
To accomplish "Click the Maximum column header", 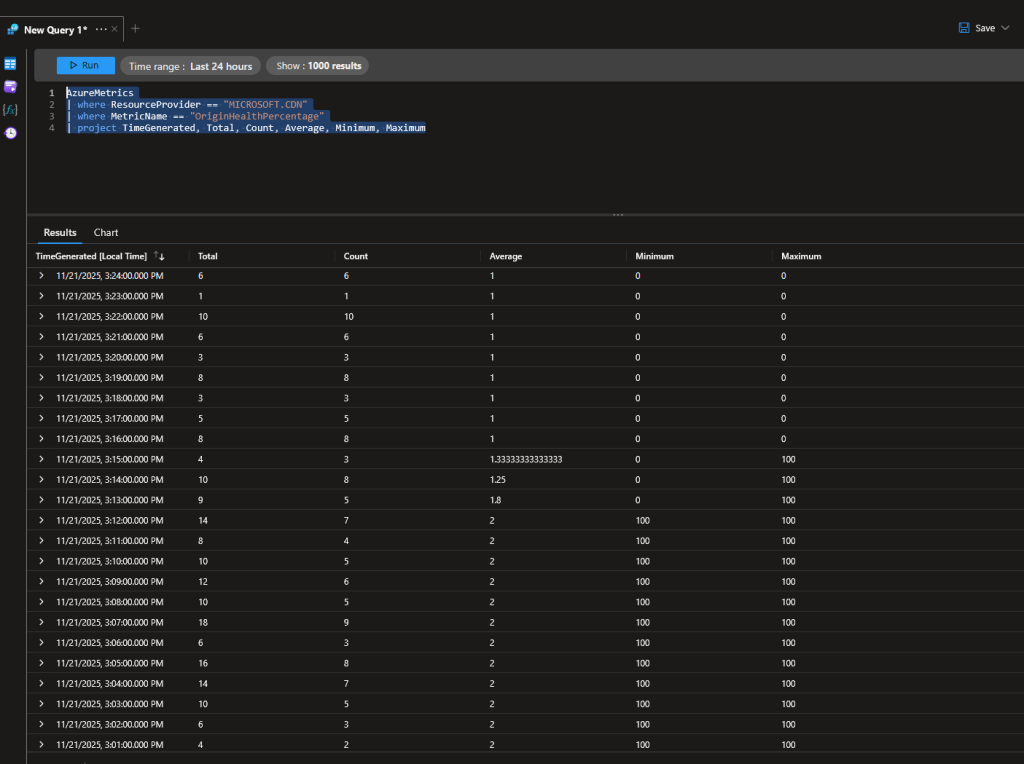I will coord(801,256).
